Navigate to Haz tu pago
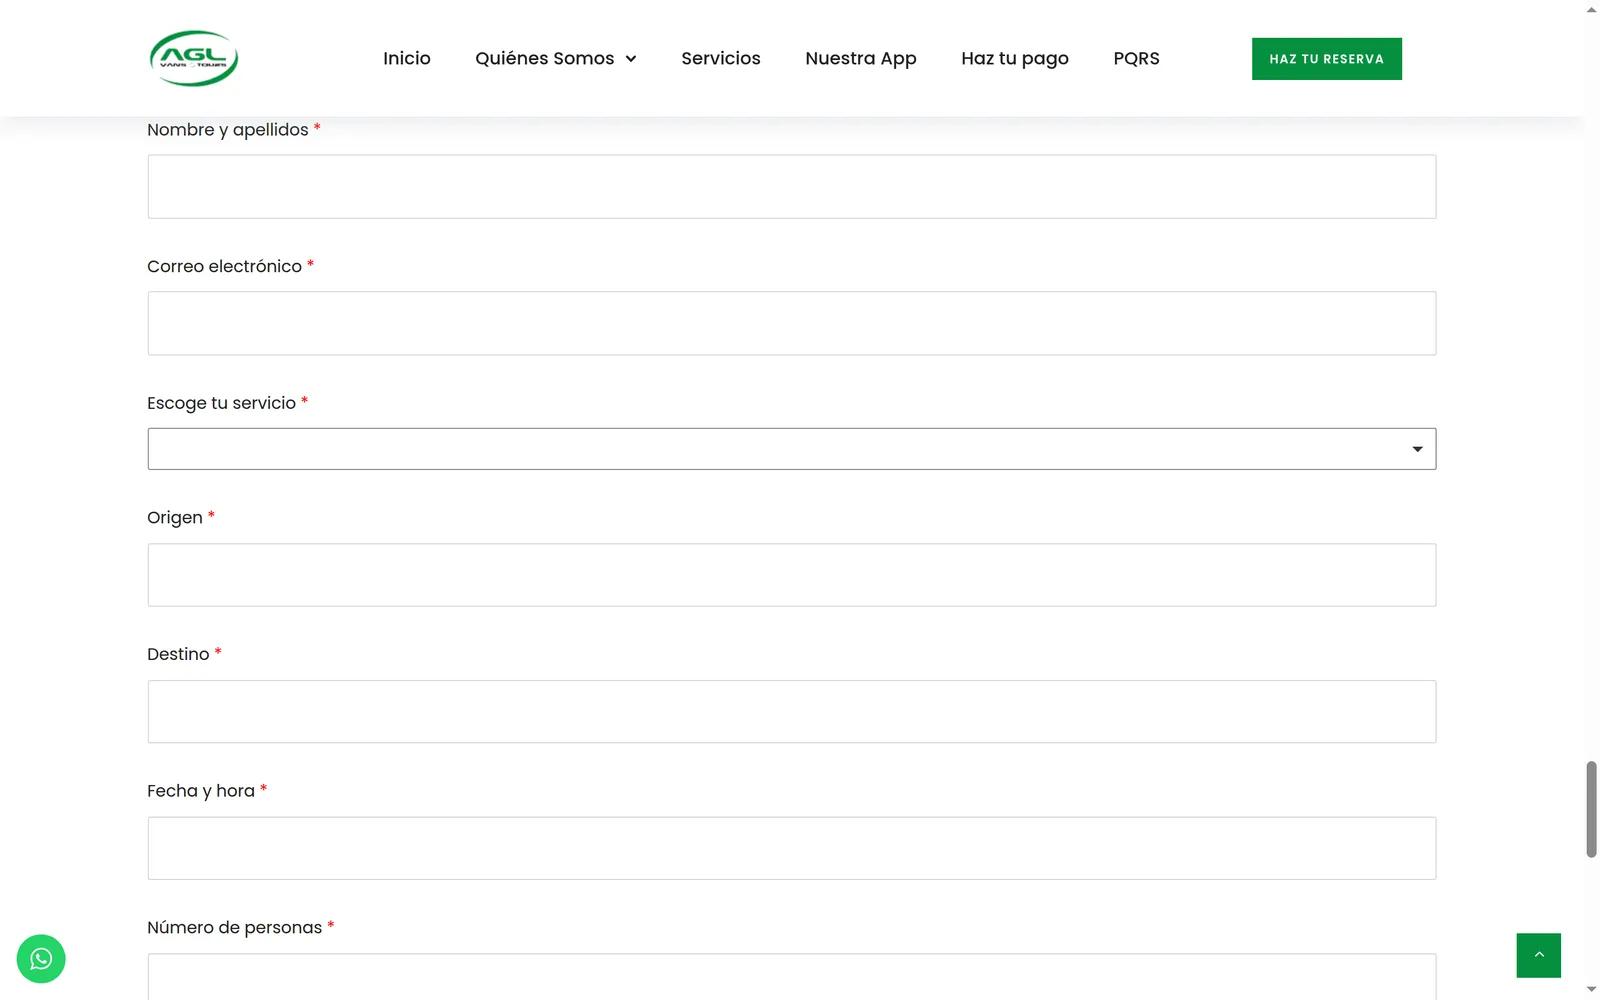1600x1000 pixels. 1015,58
